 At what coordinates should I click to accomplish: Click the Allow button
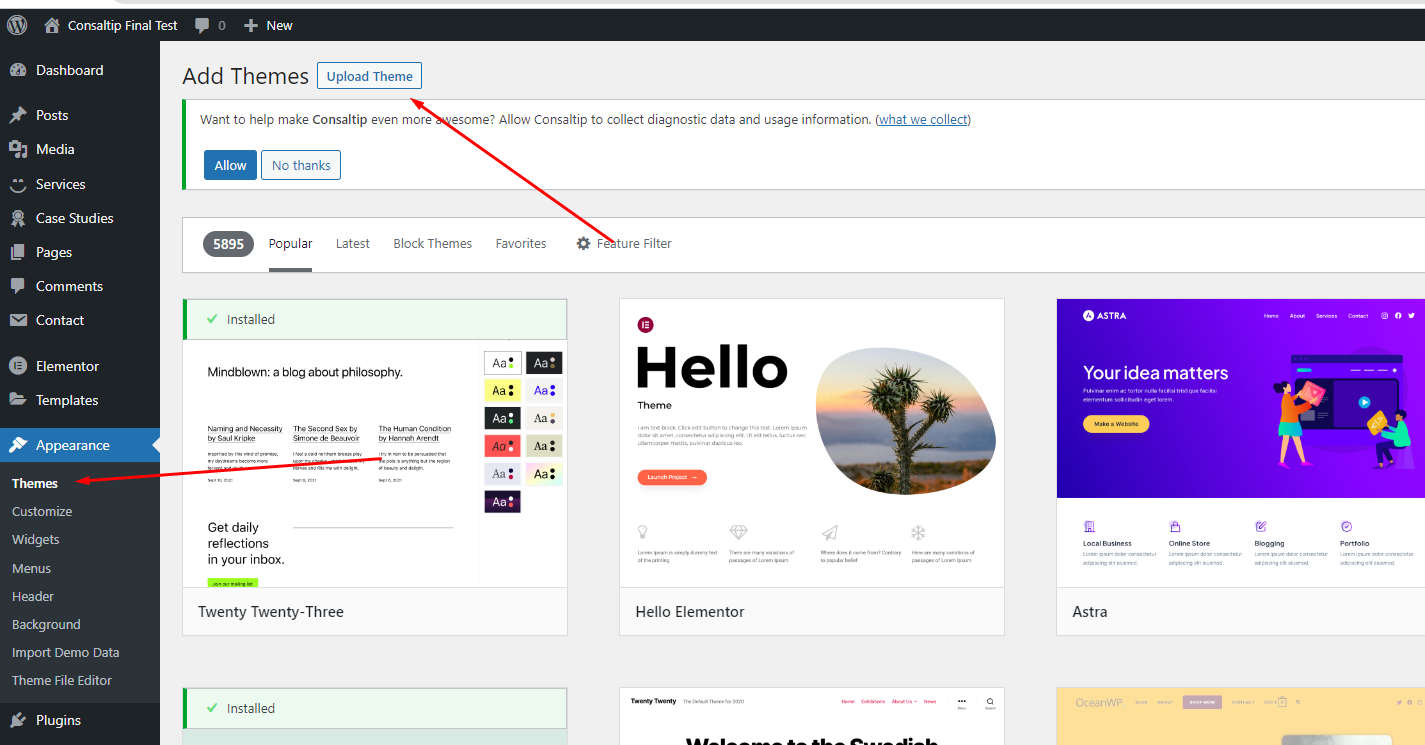(230, 165)
